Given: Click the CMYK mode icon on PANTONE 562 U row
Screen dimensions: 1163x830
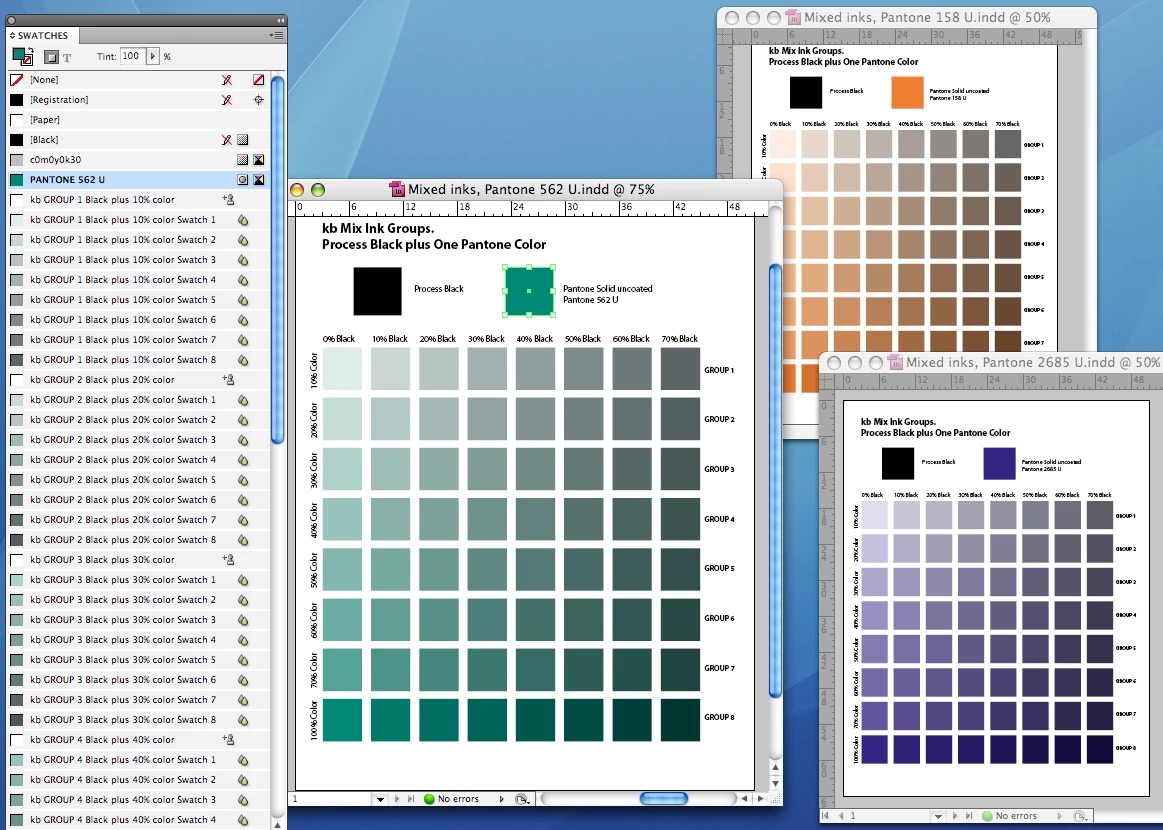Looking at the screenshot, I should [x=258, y=179].
